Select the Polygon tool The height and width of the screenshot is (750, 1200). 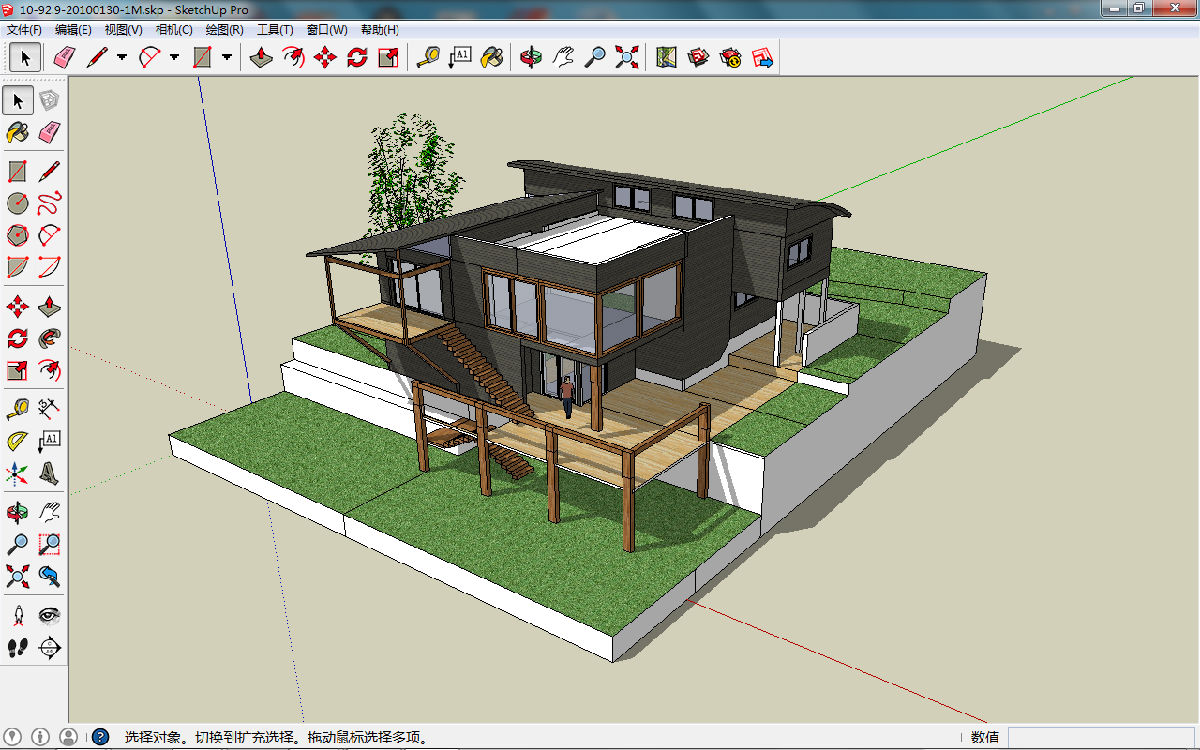coord(17,236)
